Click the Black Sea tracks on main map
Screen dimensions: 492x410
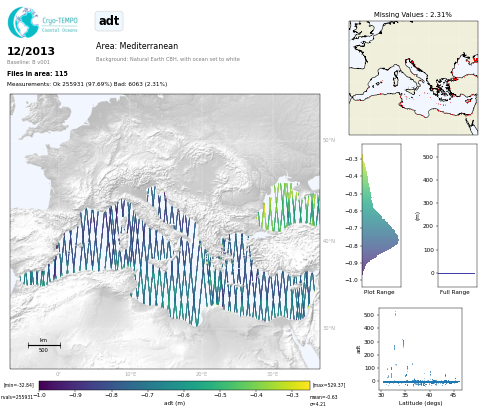coord(288,207)
